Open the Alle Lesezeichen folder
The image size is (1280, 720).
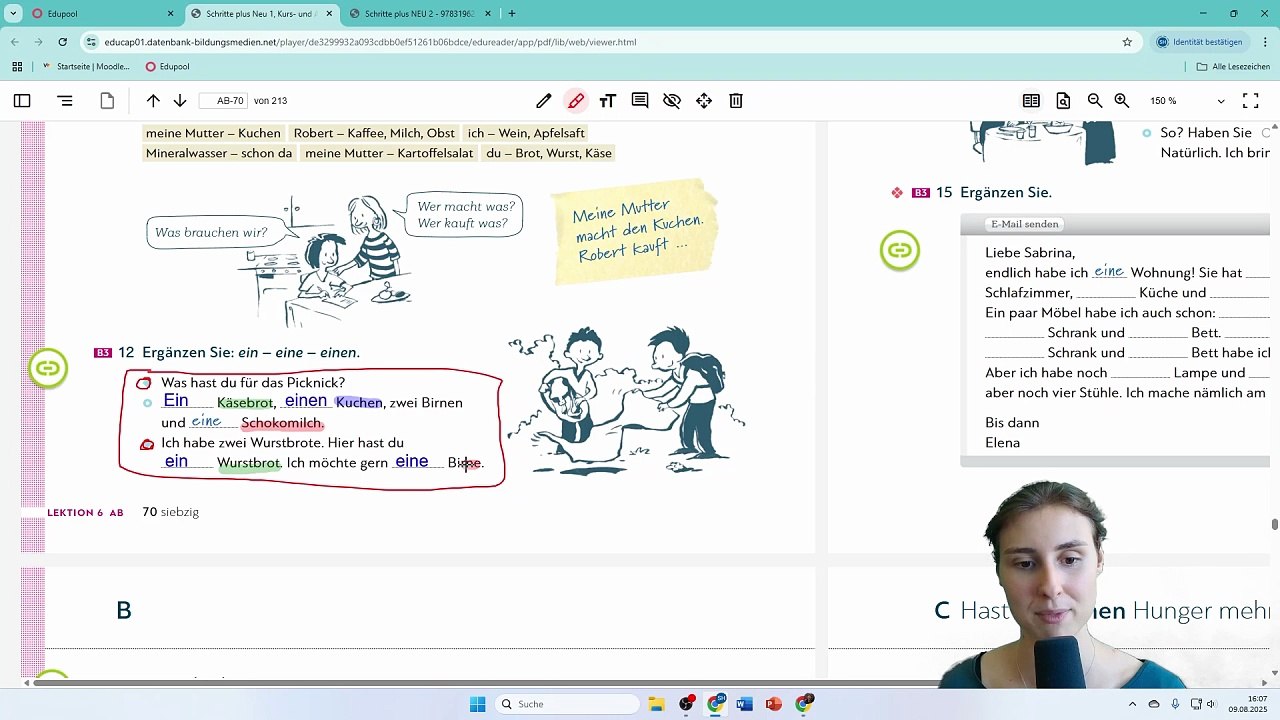point(1233,67)
